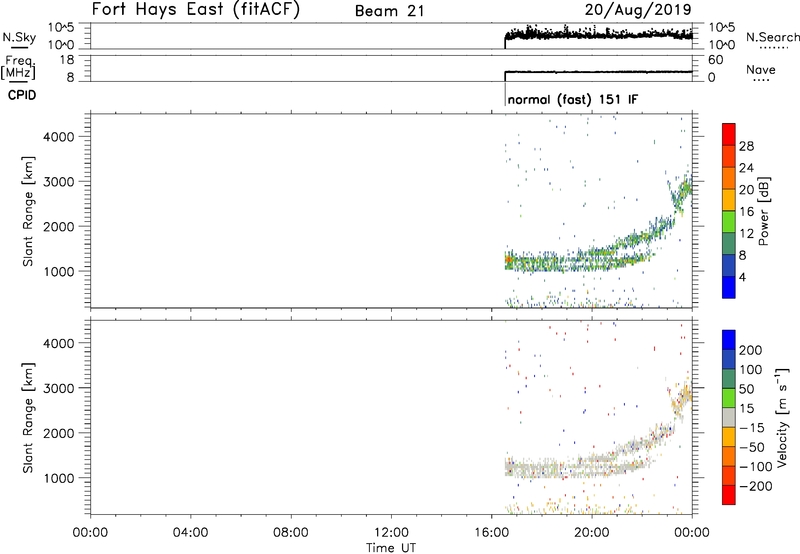Screen dimensions: 800x554
Task: Click the 28 tick on power colorbar
Action: [746, 146]
